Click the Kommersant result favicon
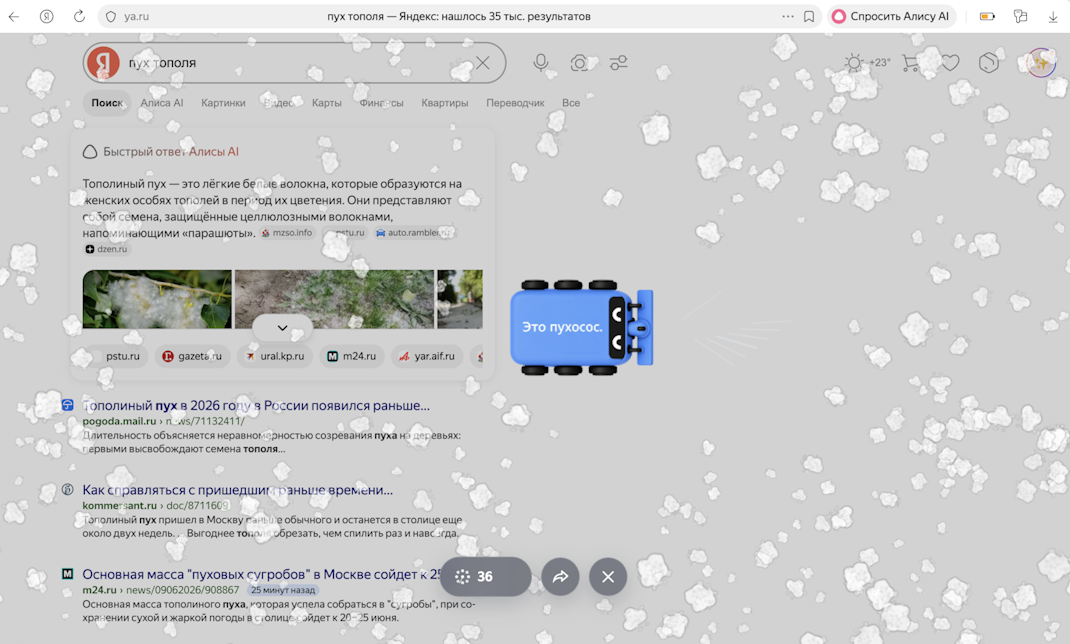1070x644 pixels. 68,489
